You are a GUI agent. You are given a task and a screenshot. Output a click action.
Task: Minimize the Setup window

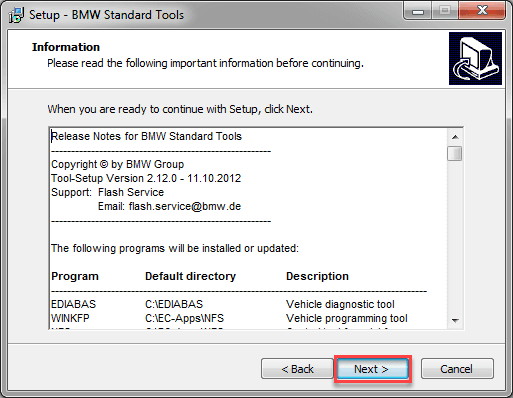[x=418, y=11]
